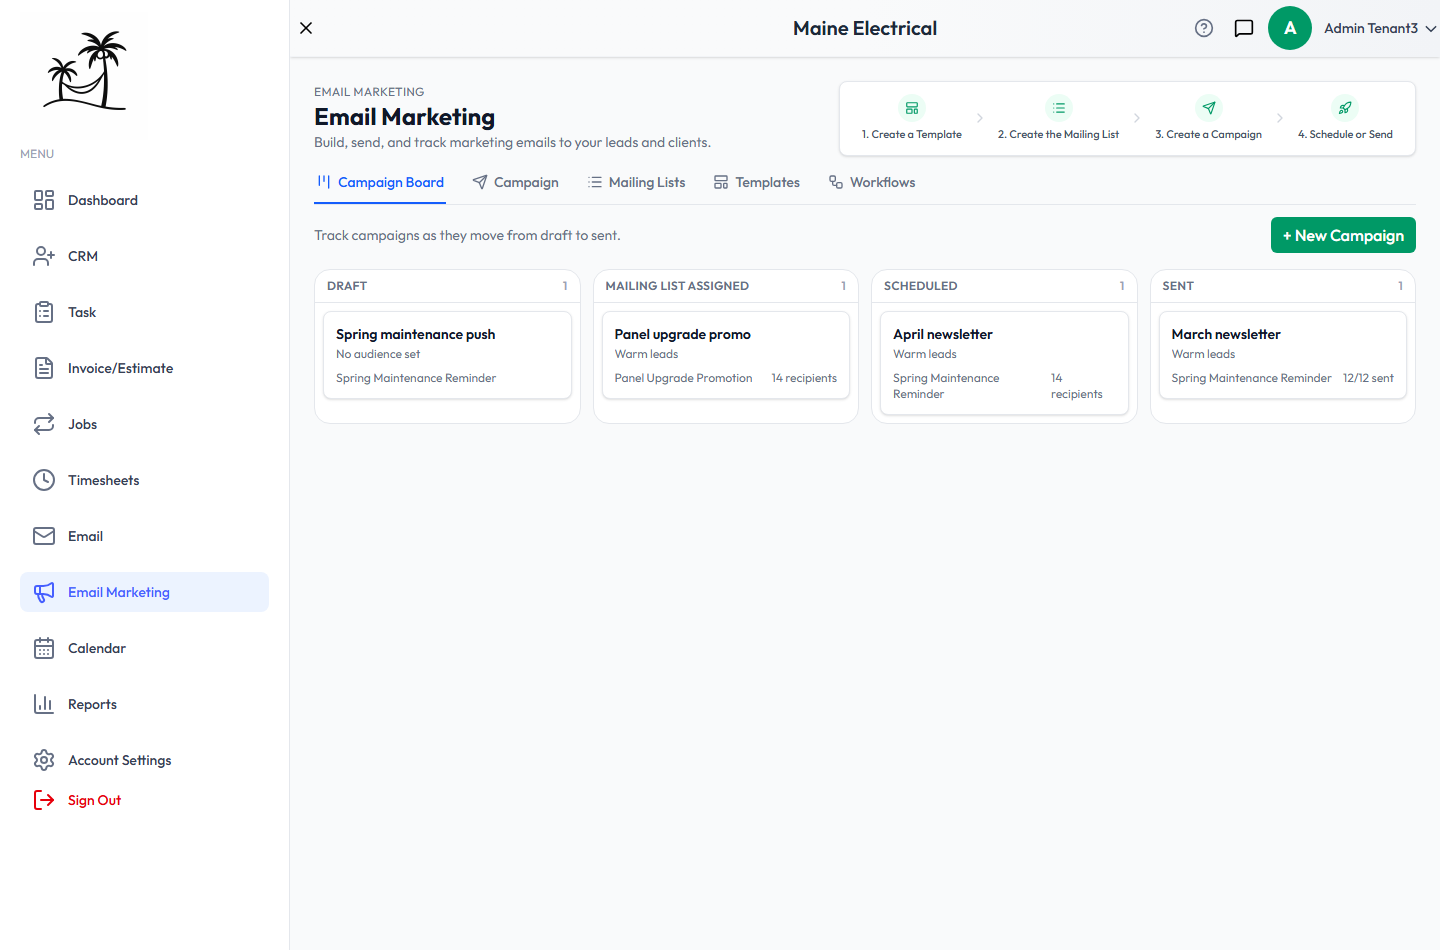Viewport: 1440px width, 950px height.
Task: Open the Spring maintenance push campaign card
Action: point(447,355)
